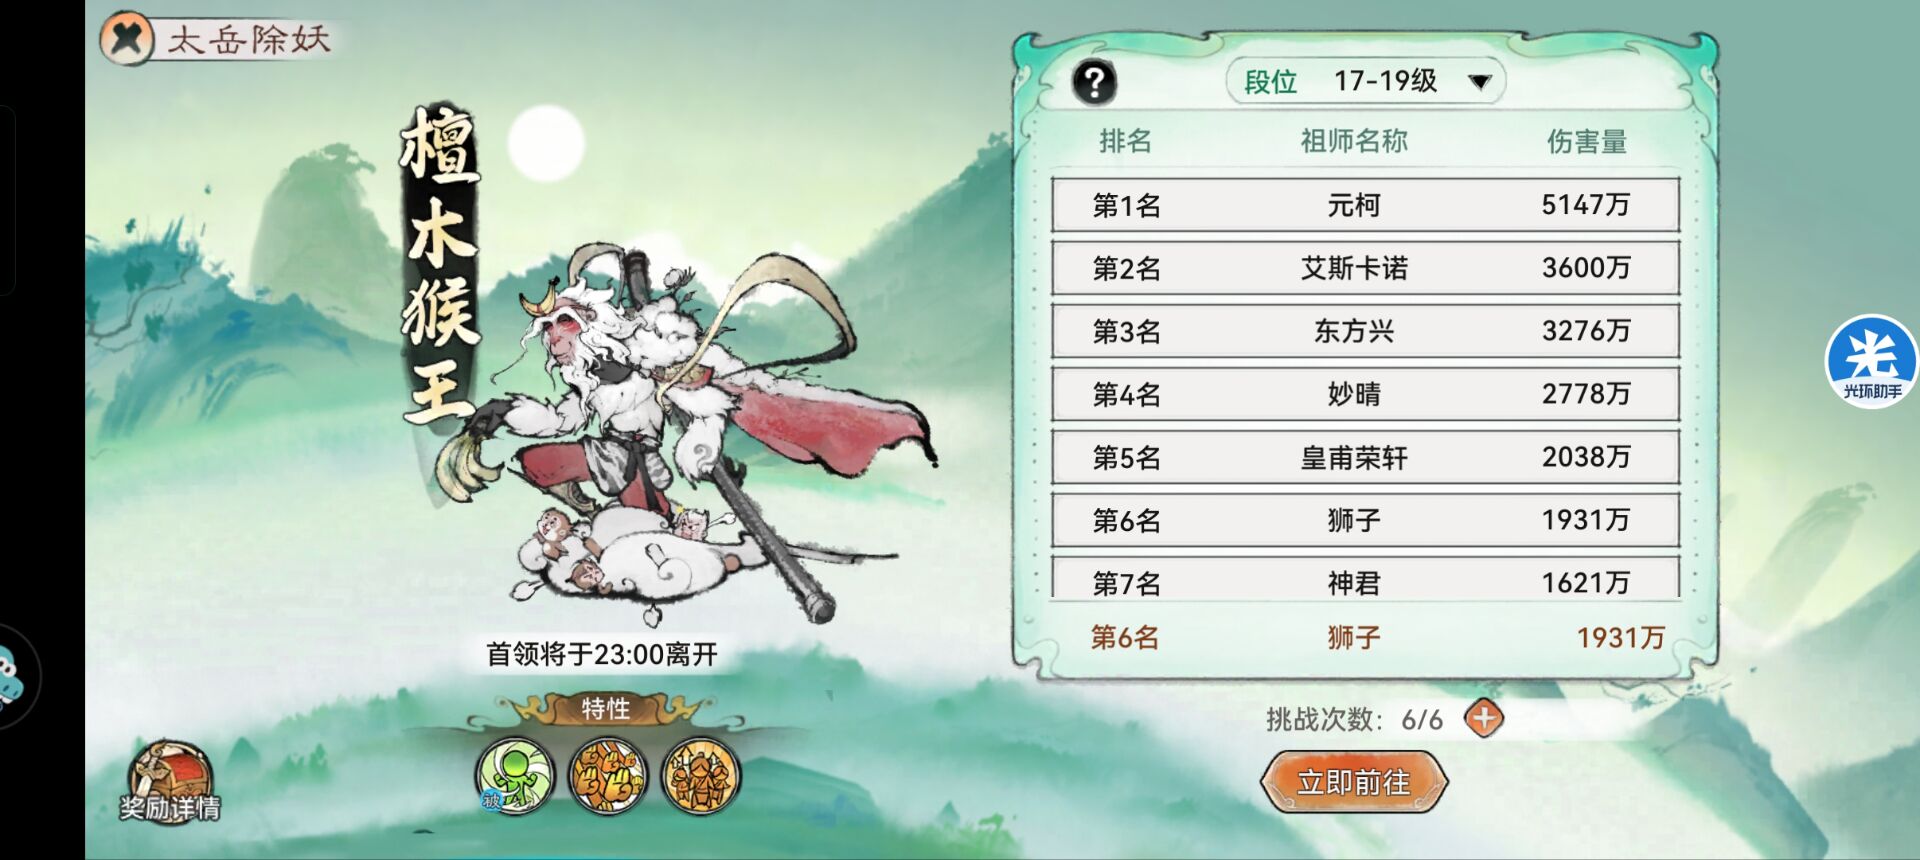Click the dropdown arrow beside 17-19级
Viewport: 1920px width, 860px height.
click(1480, 82)
